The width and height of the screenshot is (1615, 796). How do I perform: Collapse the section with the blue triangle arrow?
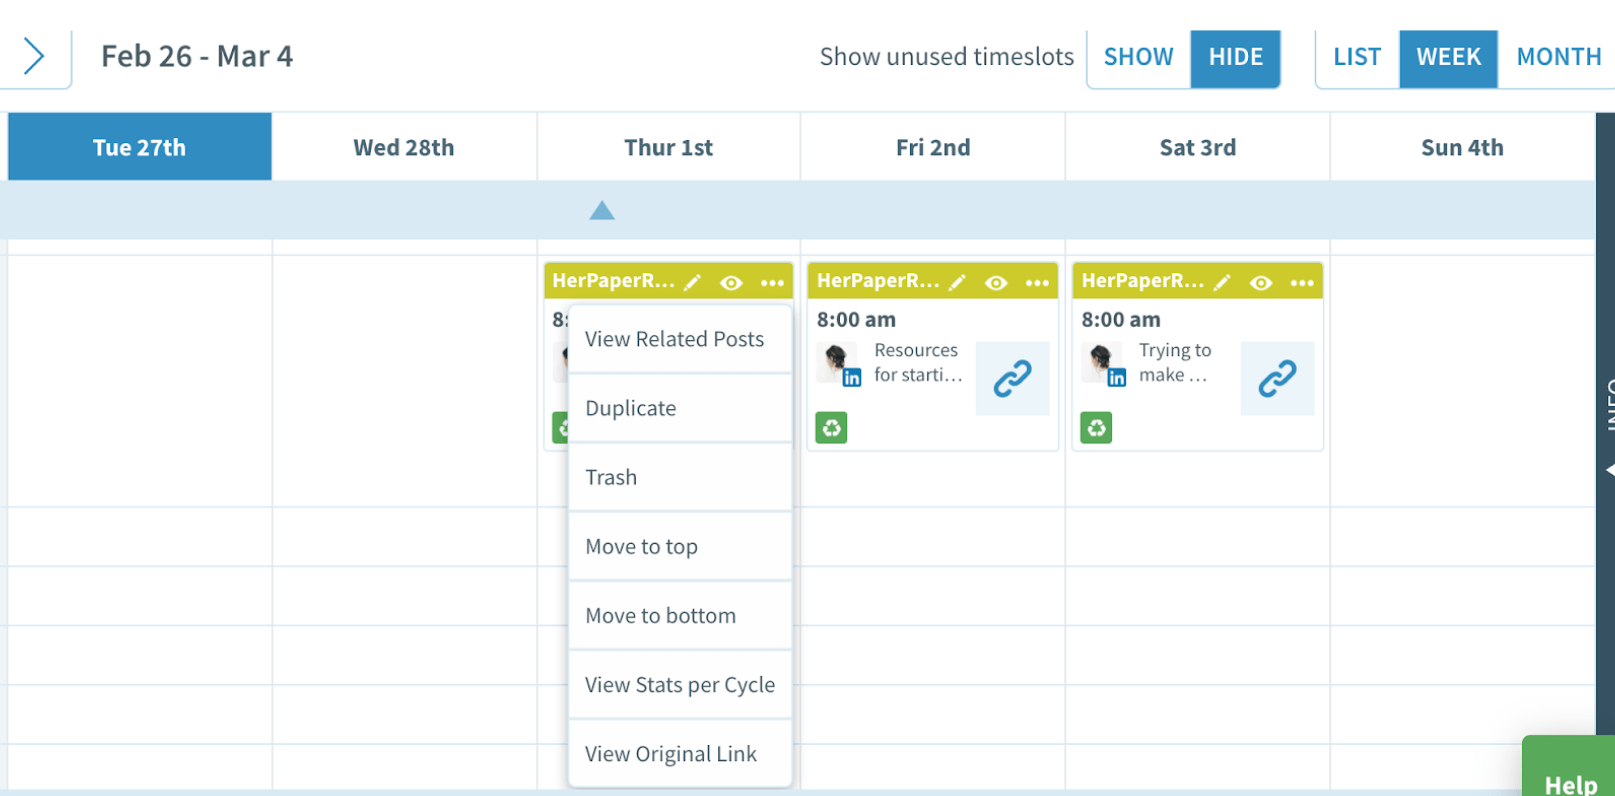pyautogui.click(x=602, y=210)
